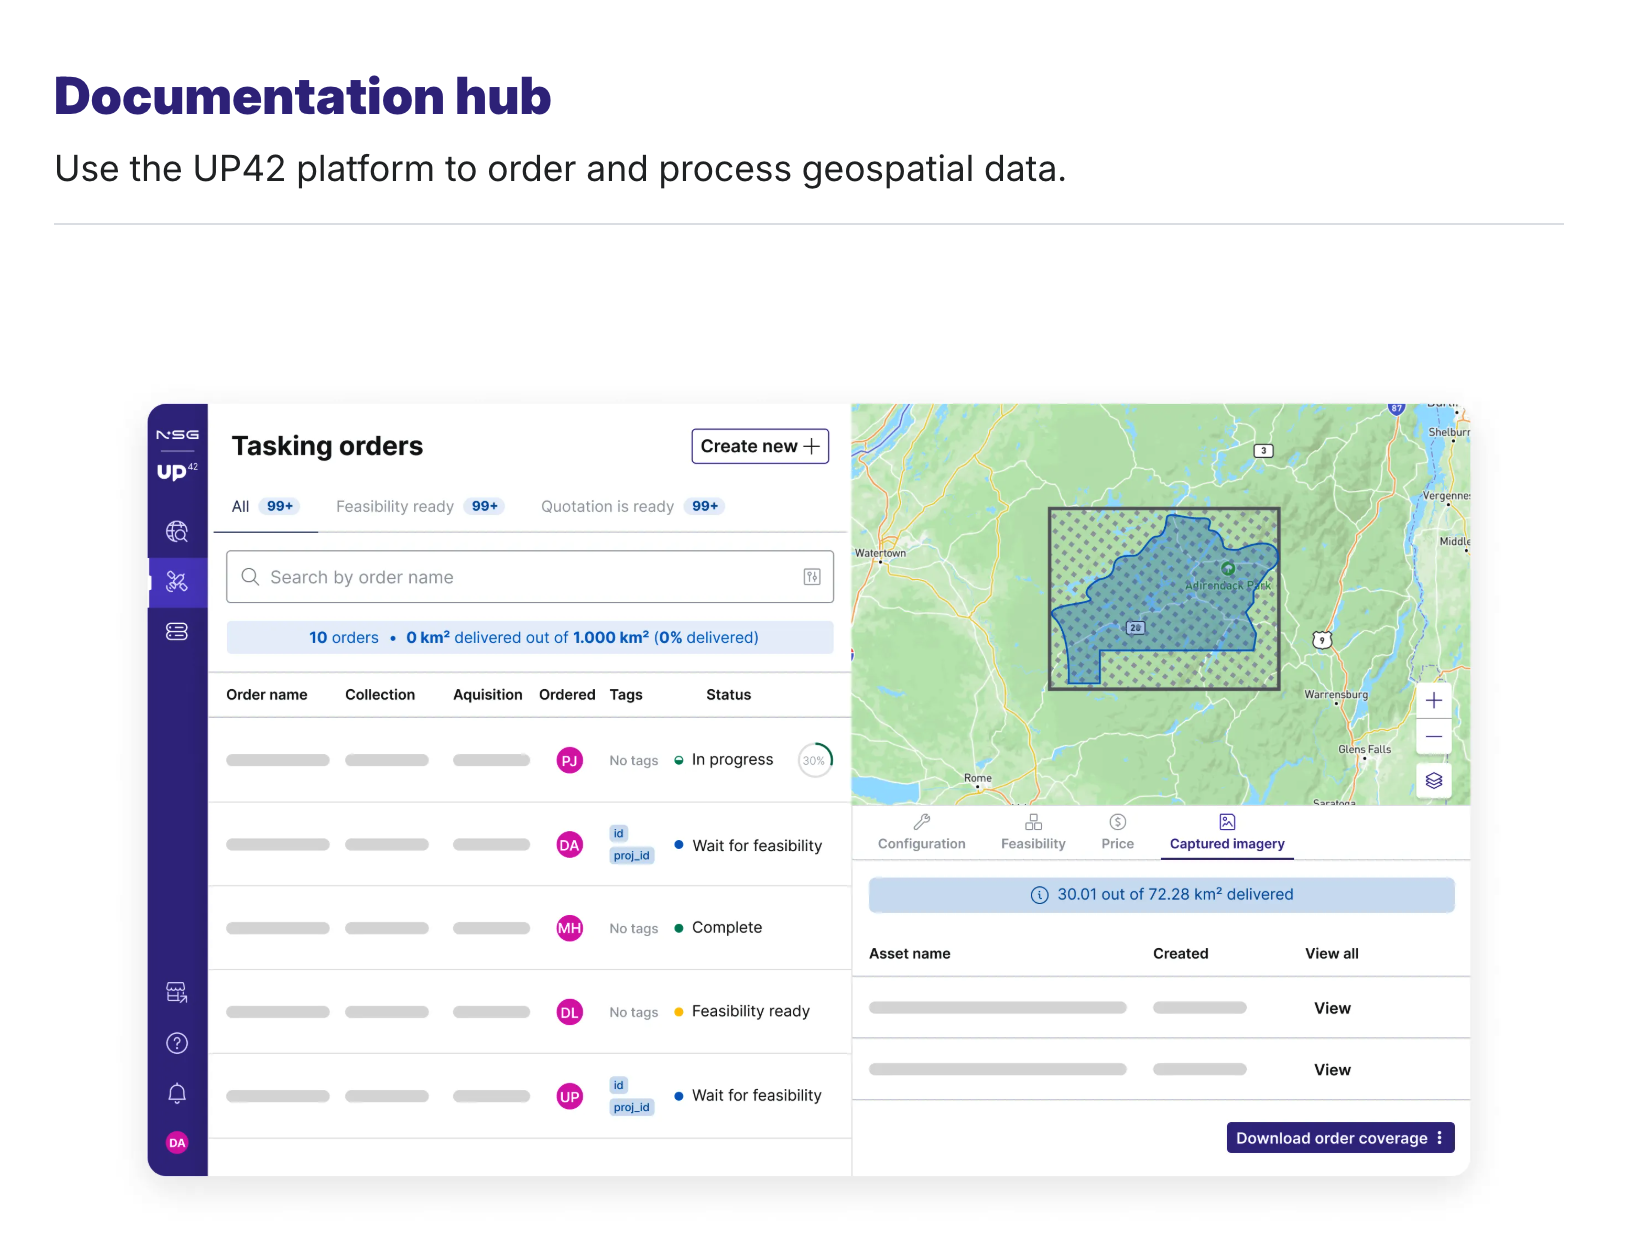Open the search filter settings icon
Image resolution: width=1636 pixels, height=1260 pixels.
coord(812,577)
